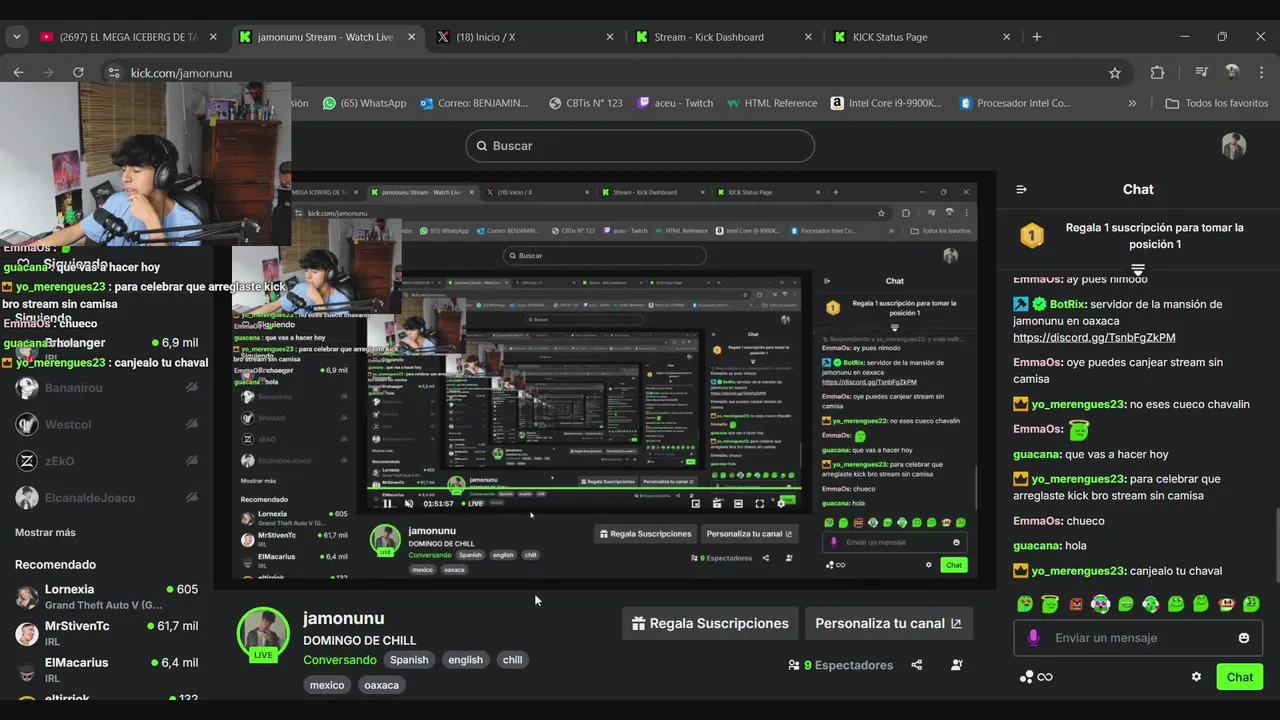Open the Chrome three-dot menu

coord(1260,73)
